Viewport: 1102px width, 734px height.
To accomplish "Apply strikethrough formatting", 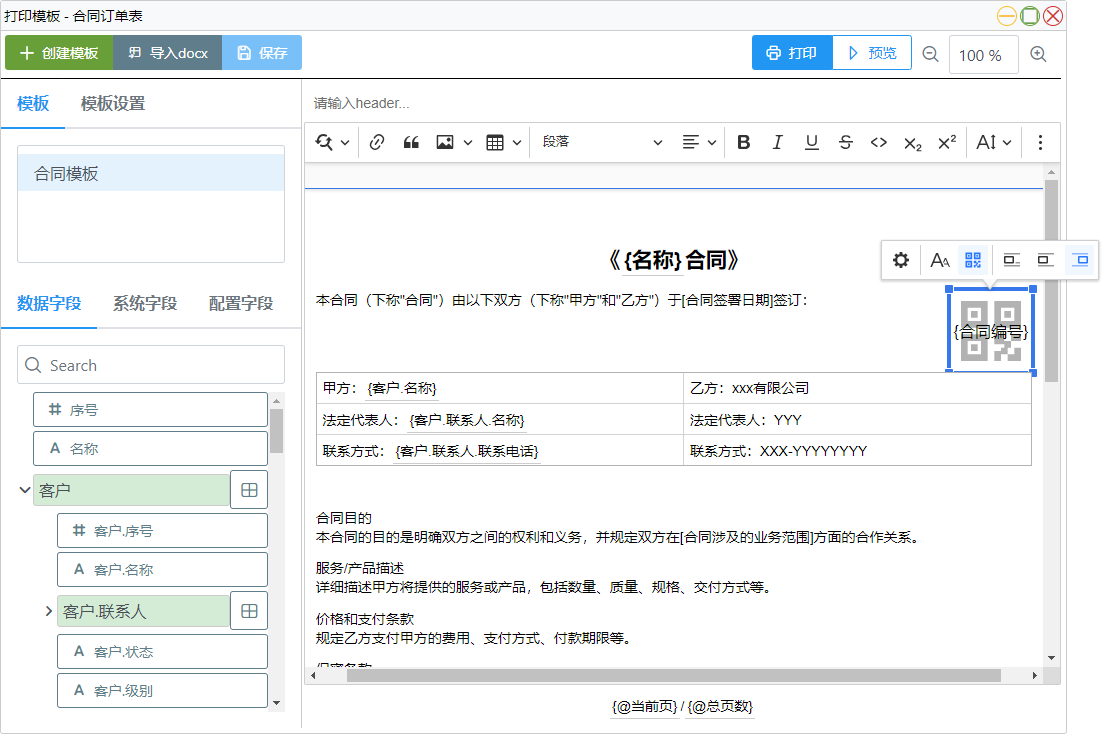I will point(845,142).
